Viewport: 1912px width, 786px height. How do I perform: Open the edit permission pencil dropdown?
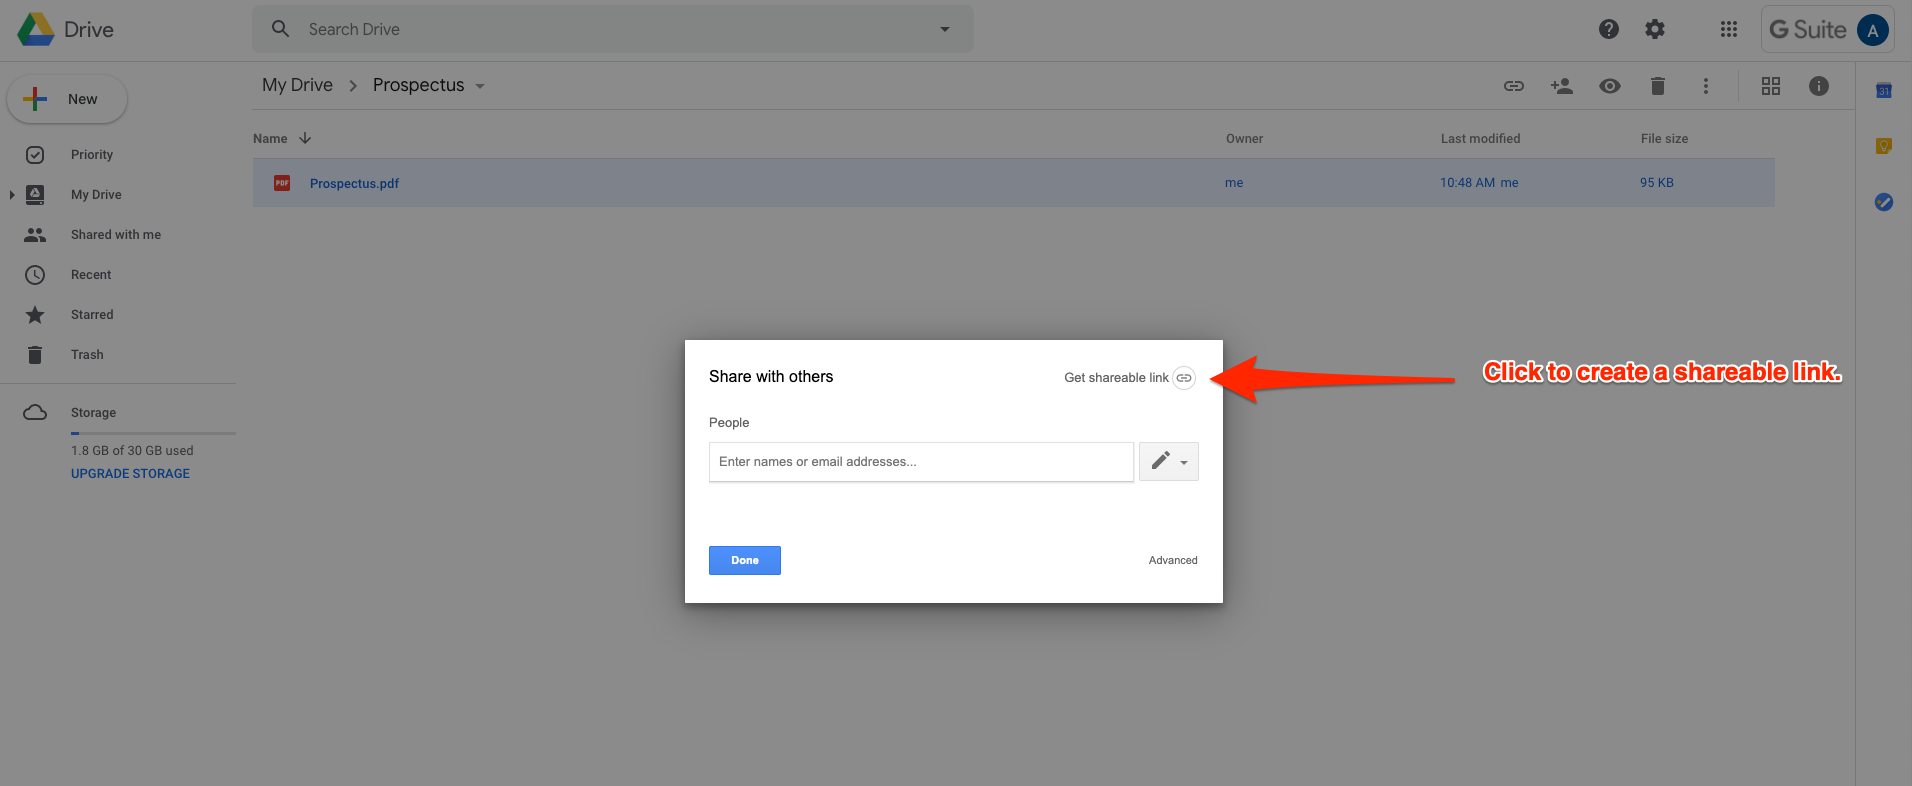(x=1169, y=461)
